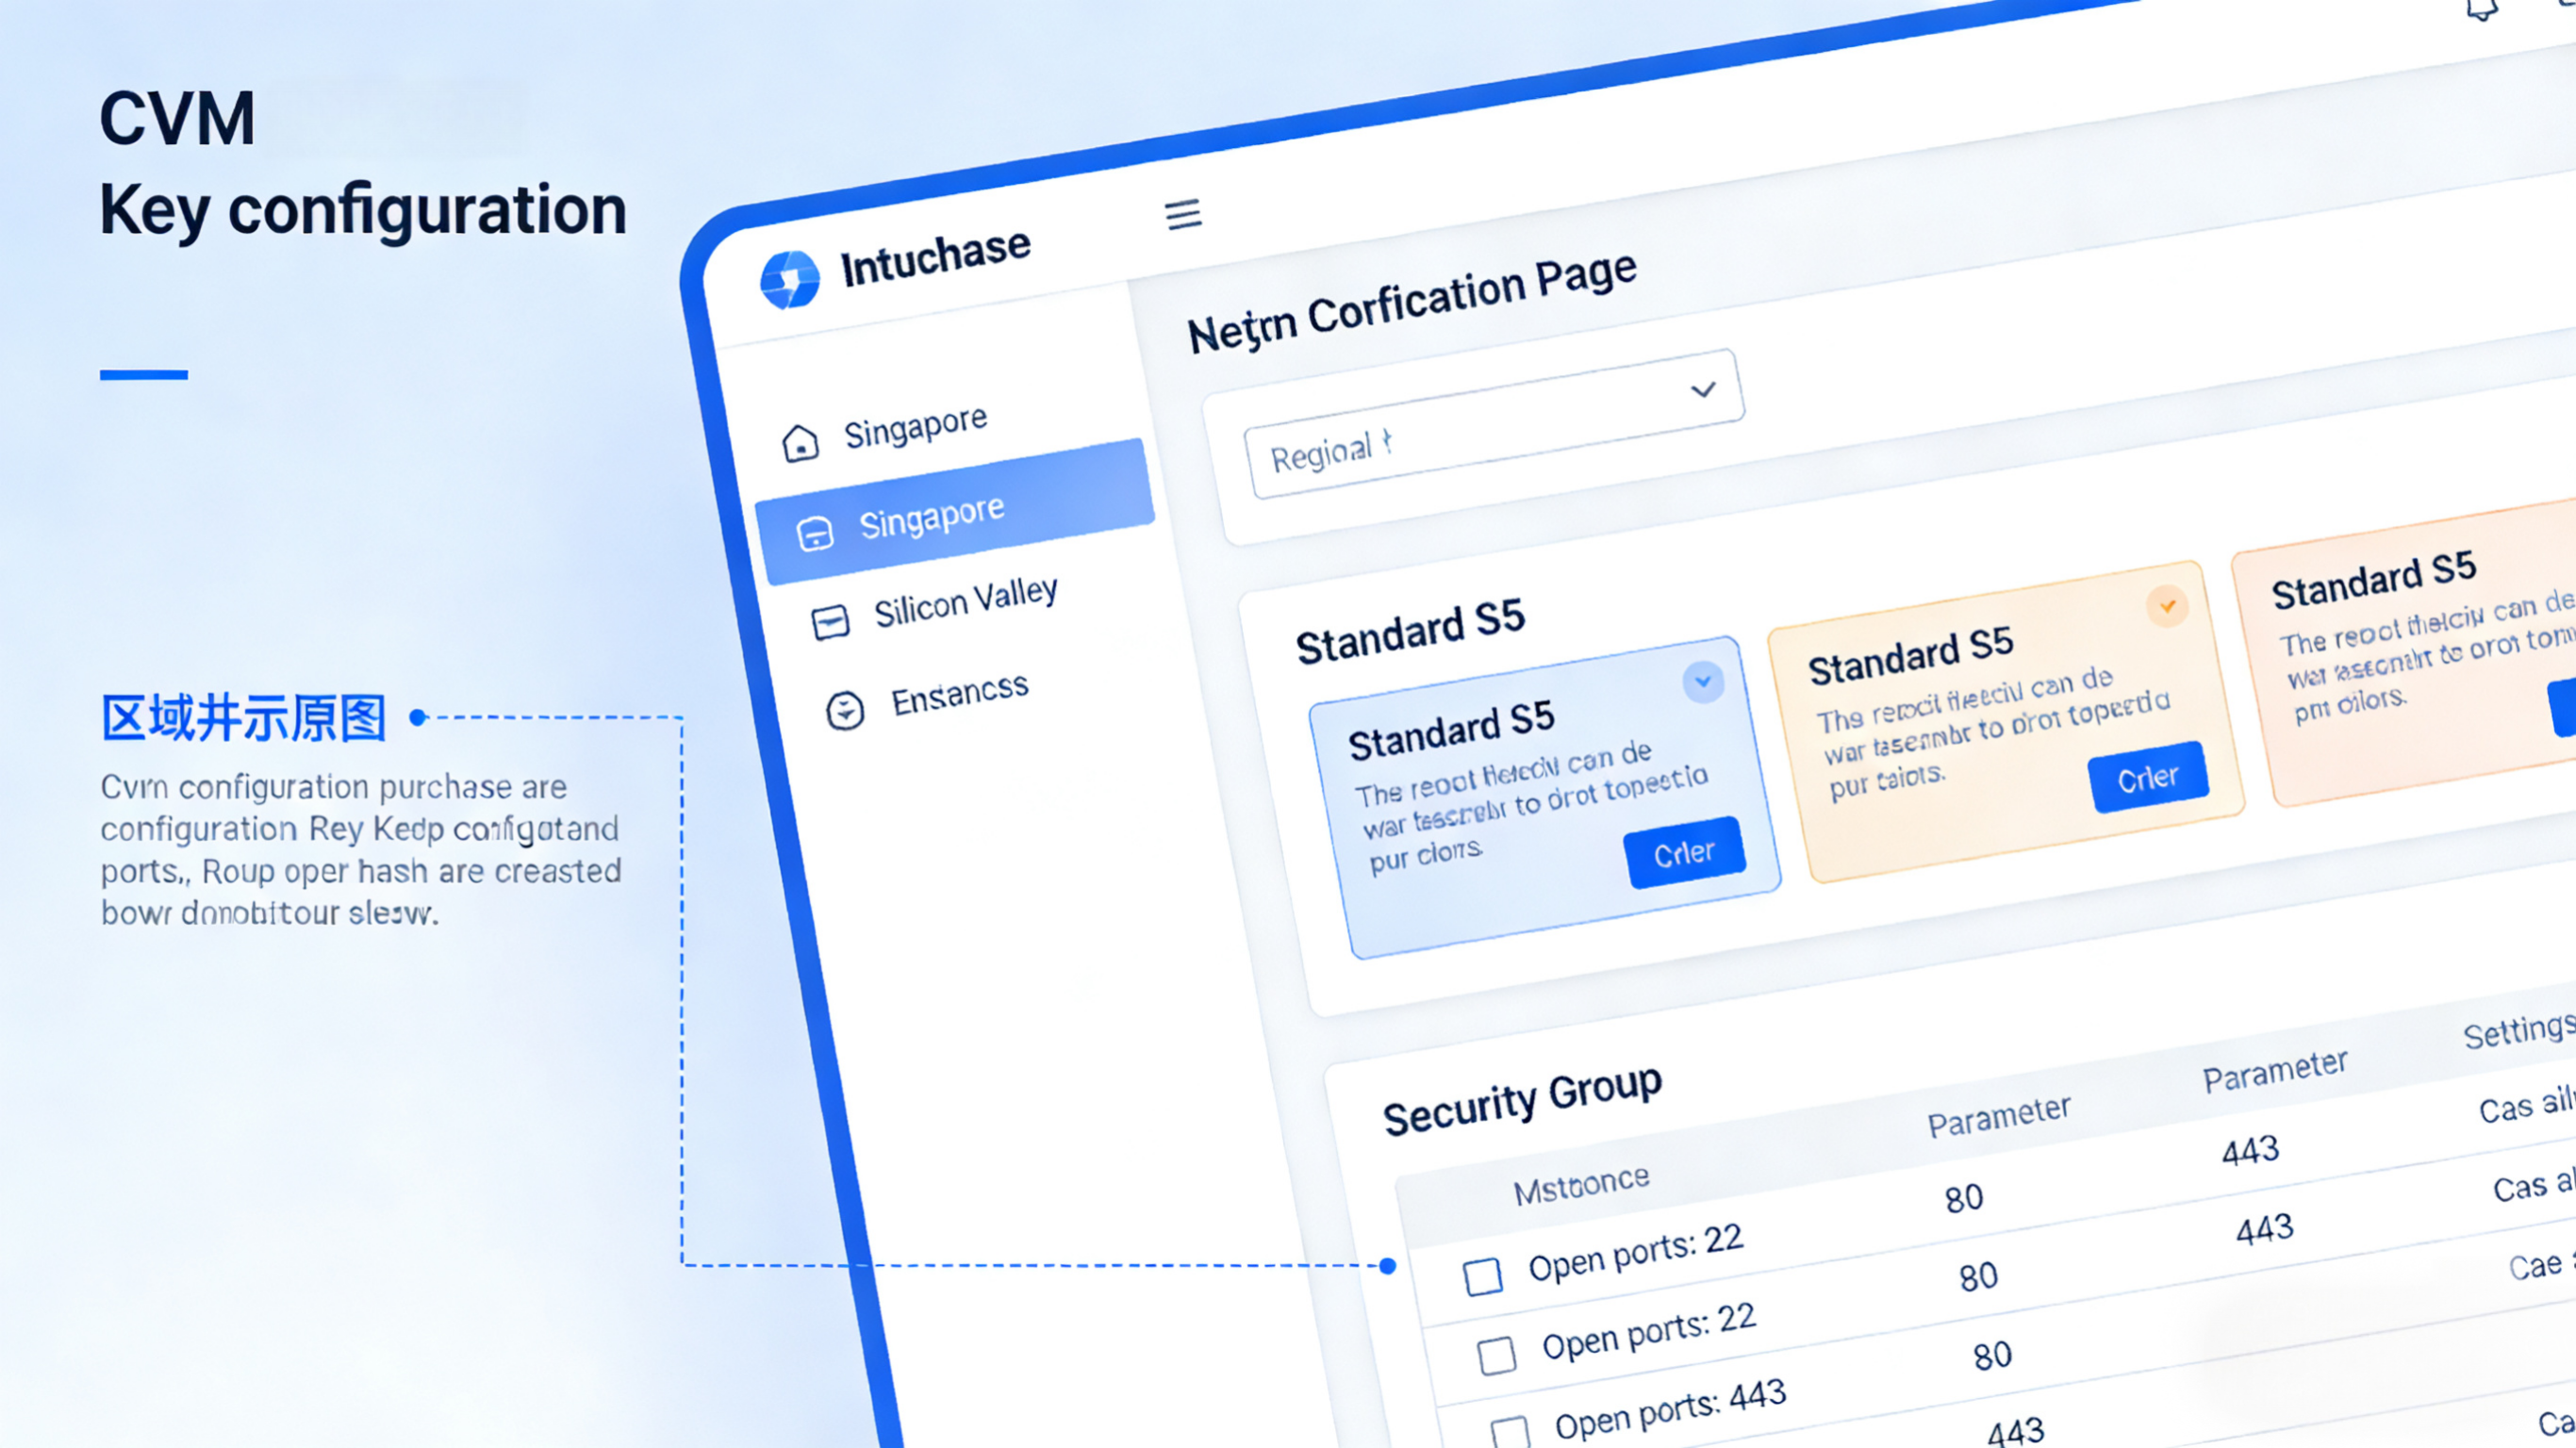Click the Intuchase logo icon

tap(790, 279)
